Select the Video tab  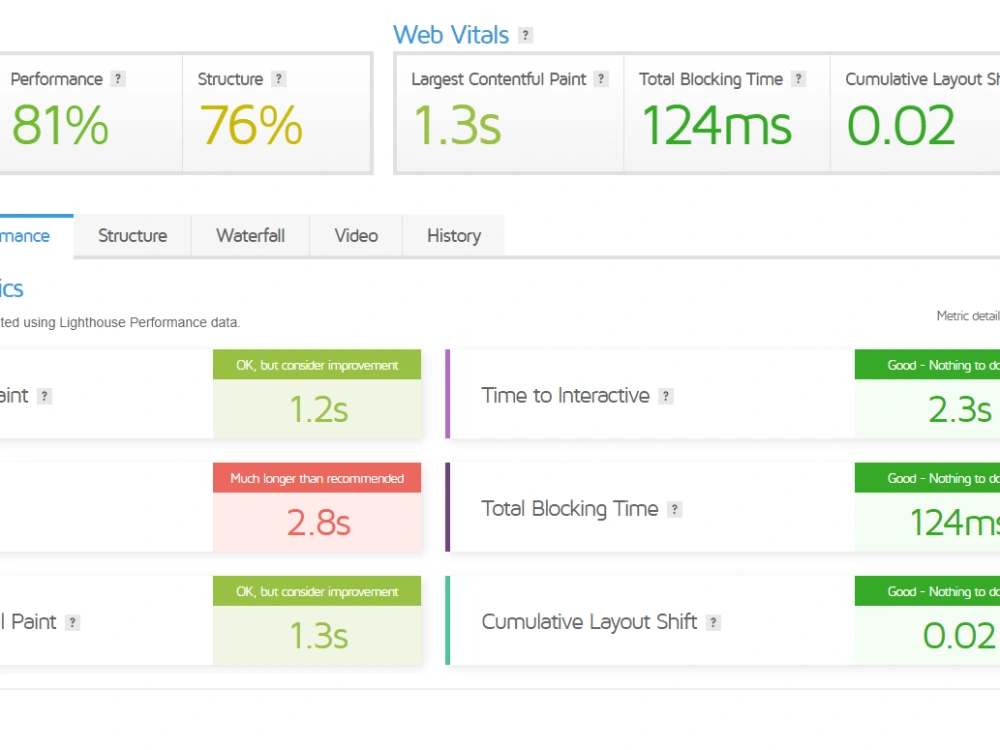click(x=356, y=236)
